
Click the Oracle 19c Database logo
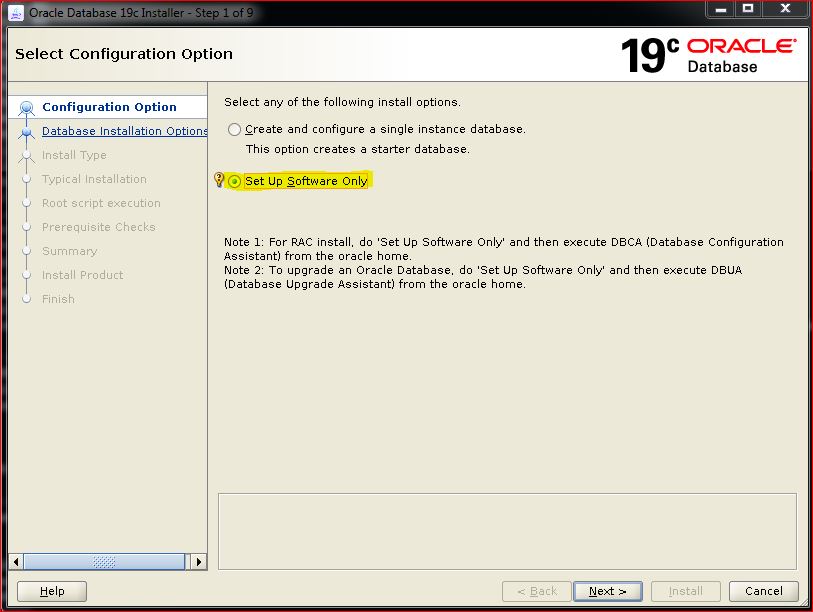pos(708,55)
